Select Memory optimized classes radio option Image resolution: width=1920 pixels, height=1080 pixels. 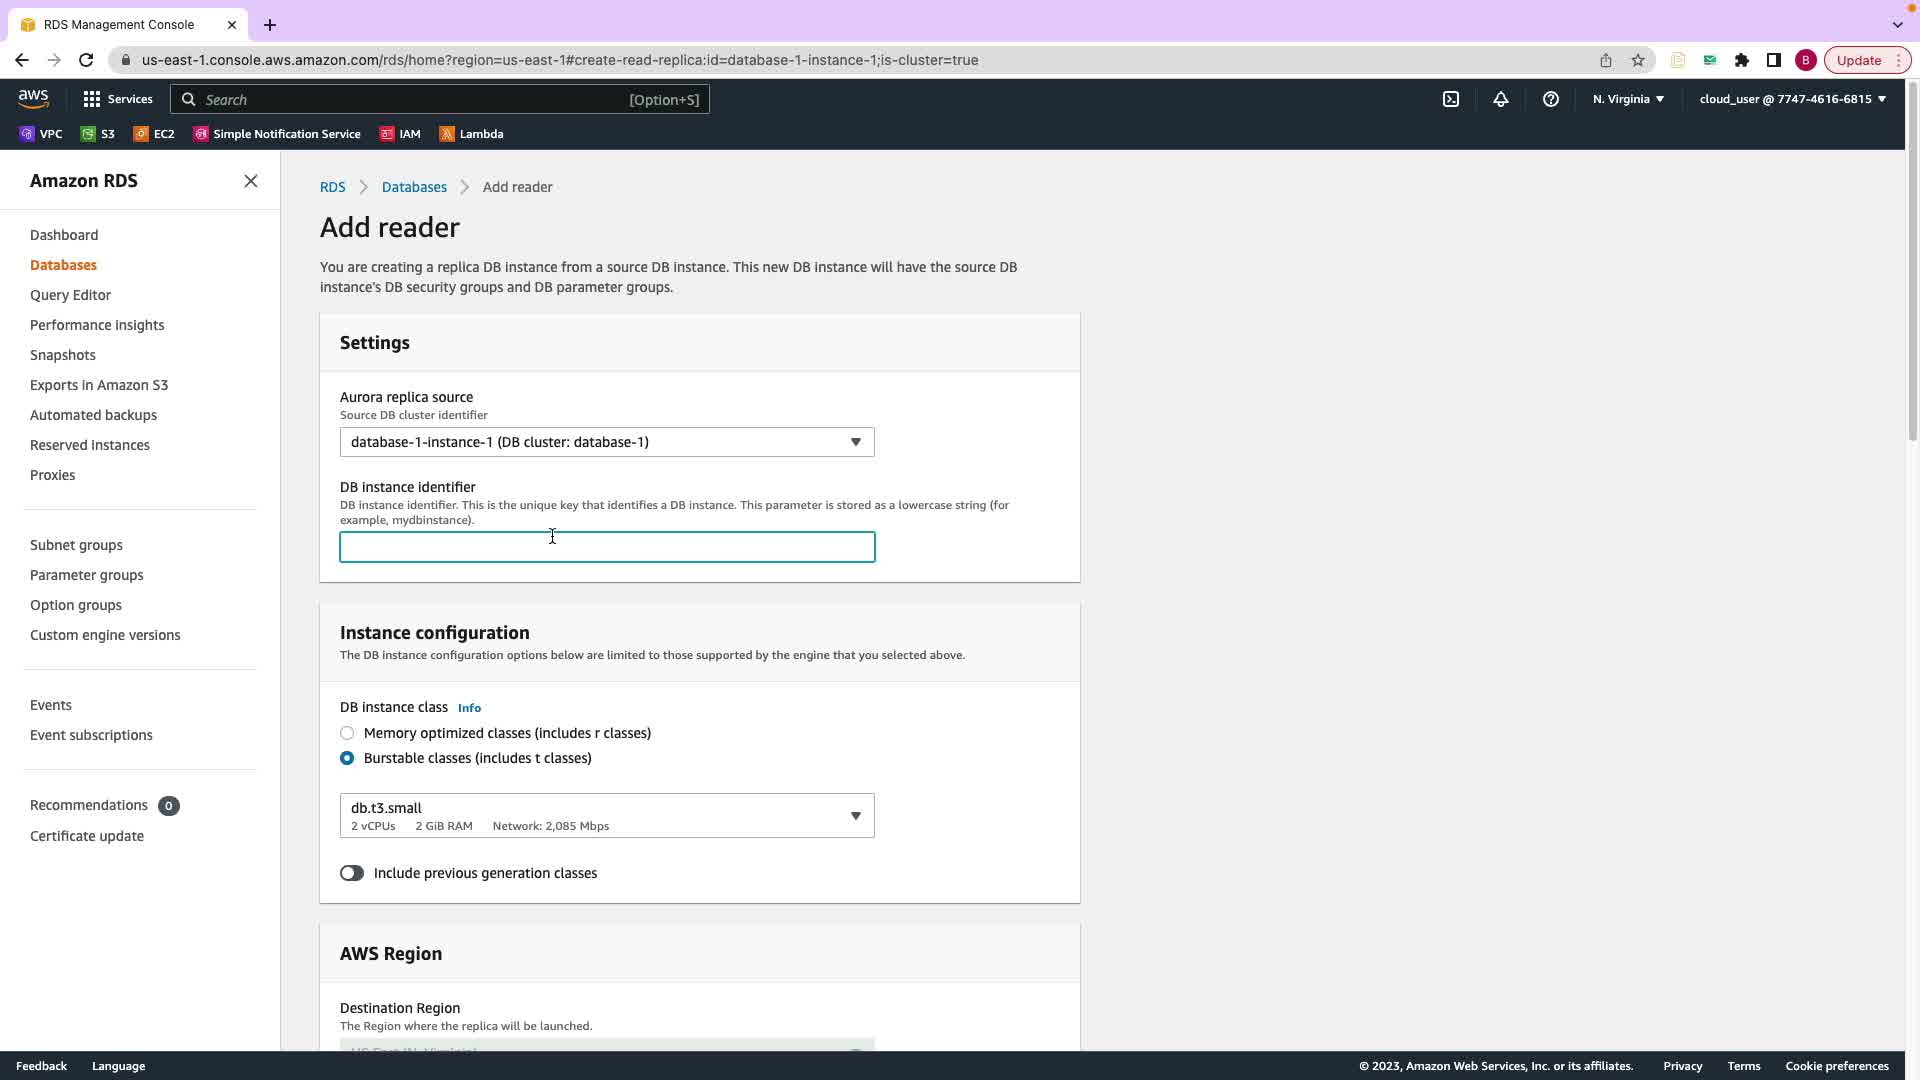(x=347, y=733)
